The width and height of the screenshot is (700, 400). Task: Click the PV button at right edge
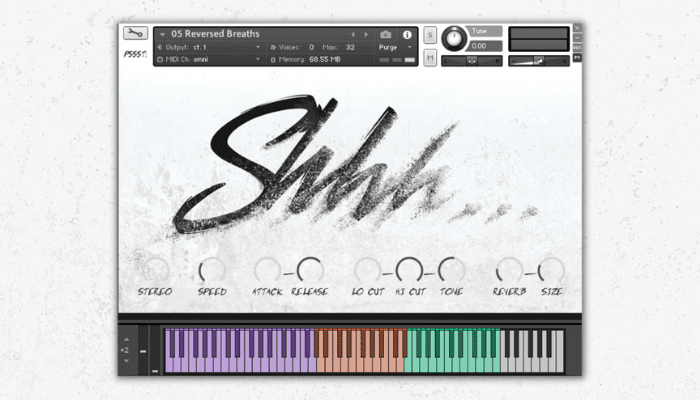click(x=577, y=58)
